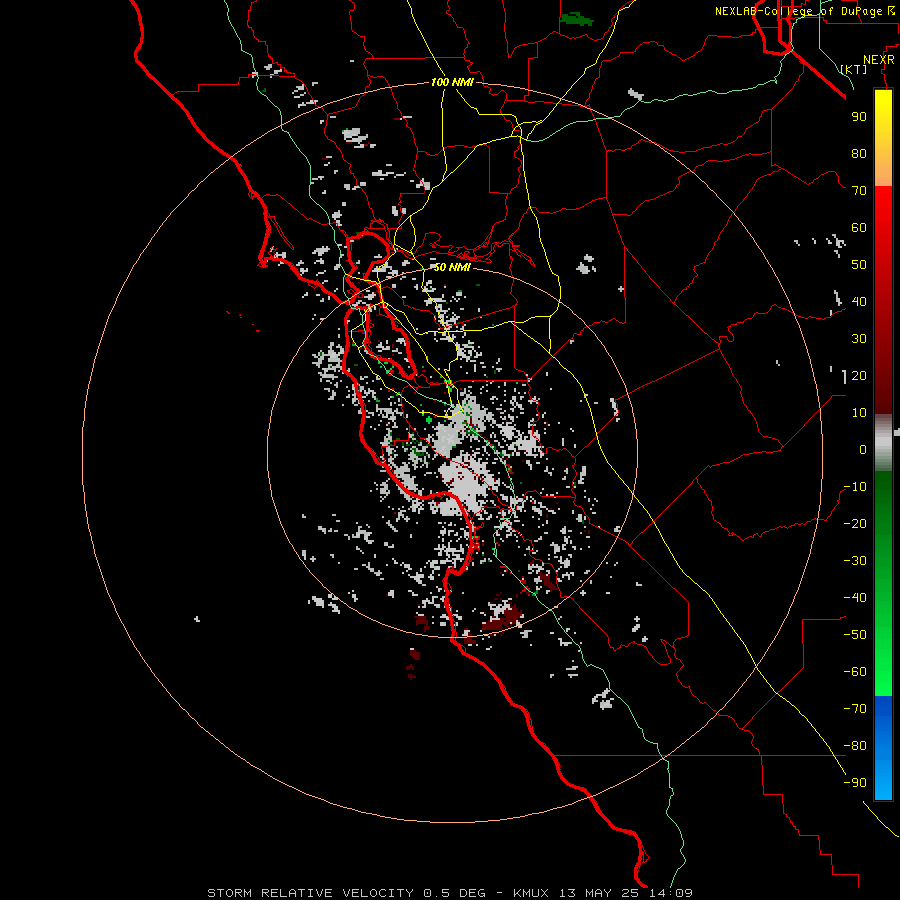The image size is (900, 900).
Task: Click the "-40" value on velocity scale
Action: point(855,598)
